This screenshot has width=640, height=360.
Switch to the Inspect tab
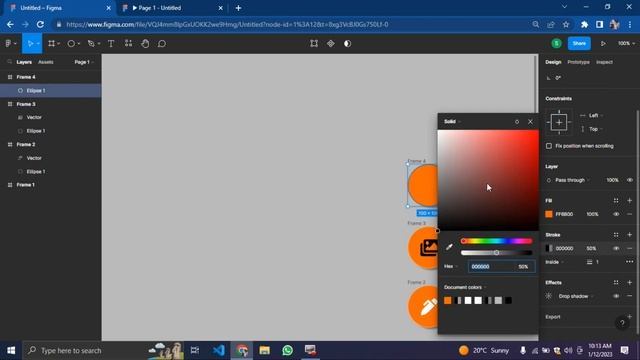coord(604,62)
